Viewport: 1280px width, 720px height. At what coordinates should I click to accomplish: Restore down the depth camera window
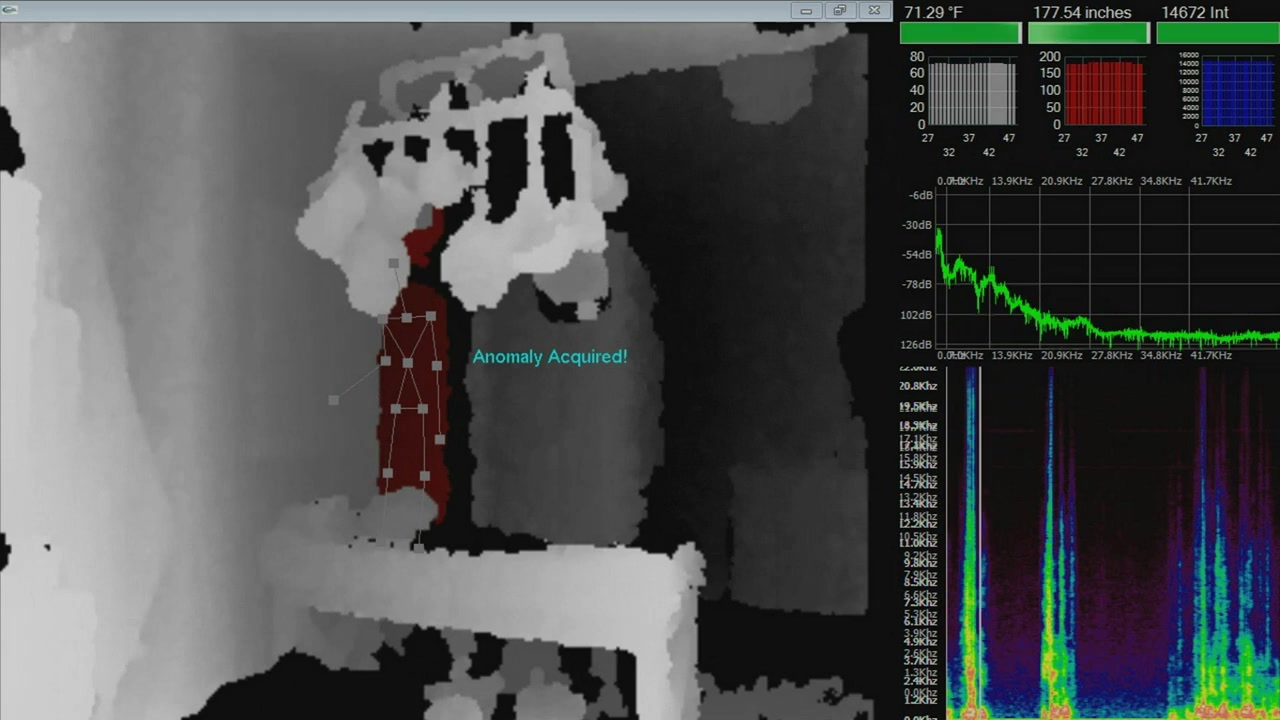[840, 11]
